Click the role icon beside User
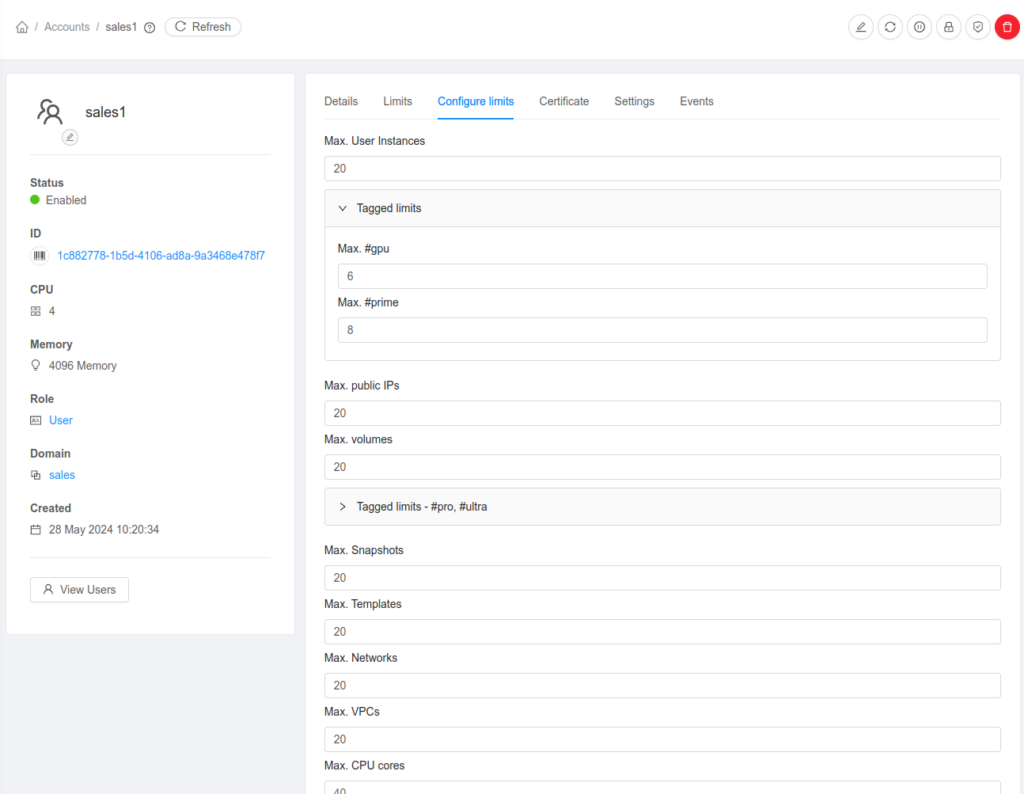The width and height of the screenshot is (1024, 794). coord(35,421)
